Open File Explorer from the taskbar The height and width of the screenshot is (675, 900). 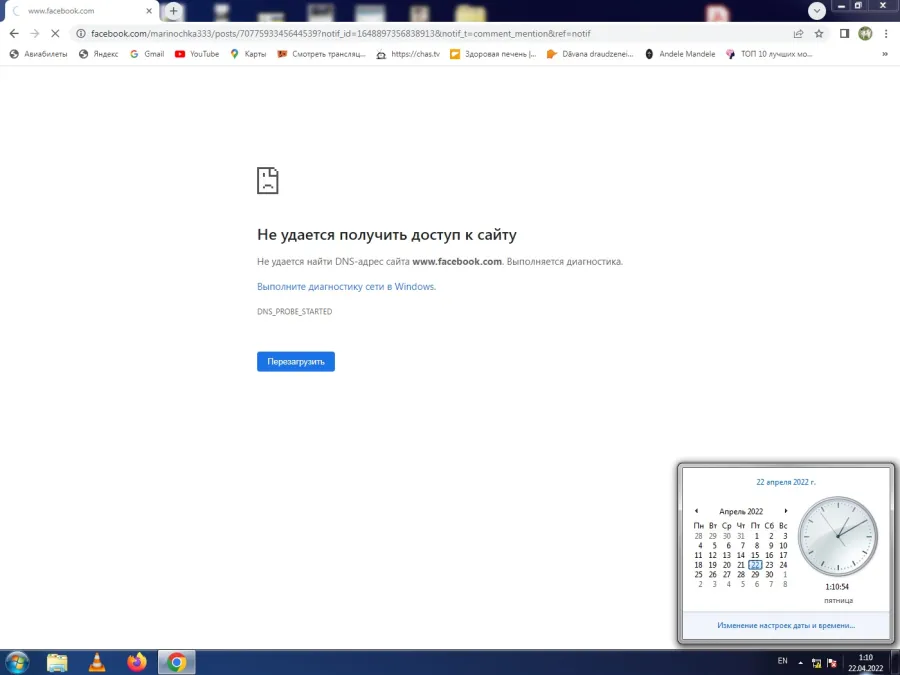(x=57, y=663)
